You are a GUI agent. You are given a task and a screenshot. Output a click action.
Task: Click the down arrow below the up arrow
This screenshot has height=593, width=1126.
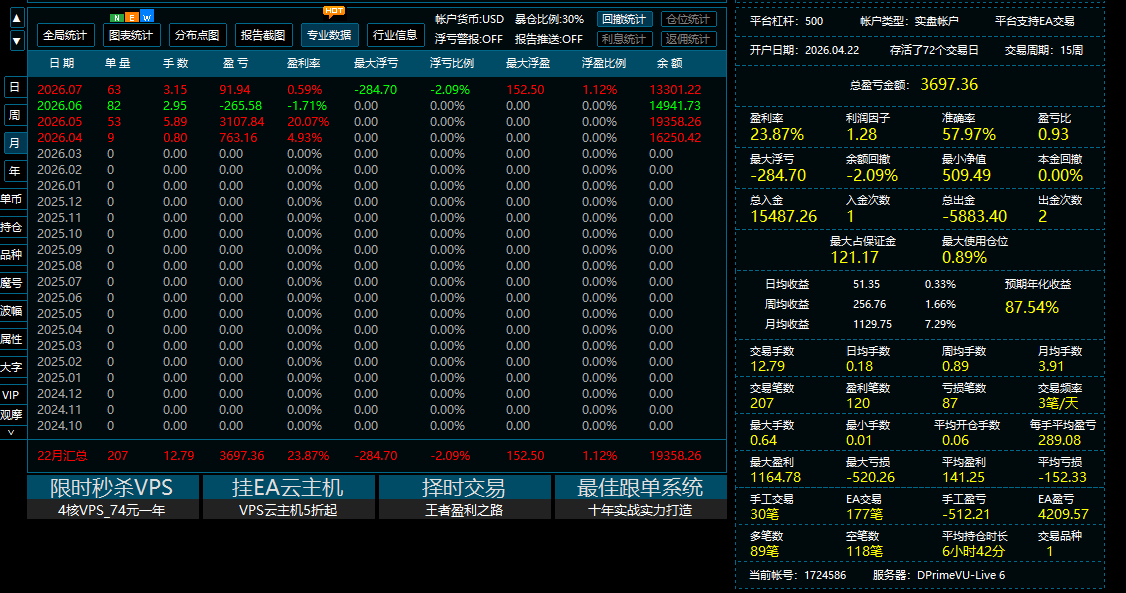click(x=17, y=41)
